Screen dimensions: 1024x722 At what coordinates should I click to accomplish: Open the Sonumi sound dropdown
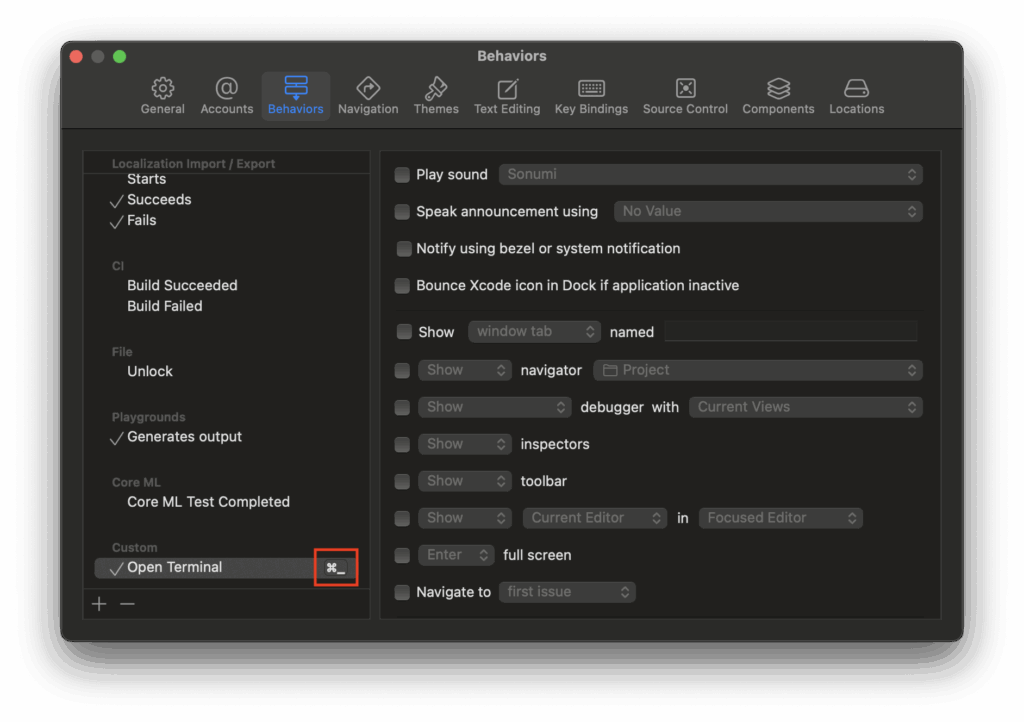pyautogui.click(x=711, y=174)
